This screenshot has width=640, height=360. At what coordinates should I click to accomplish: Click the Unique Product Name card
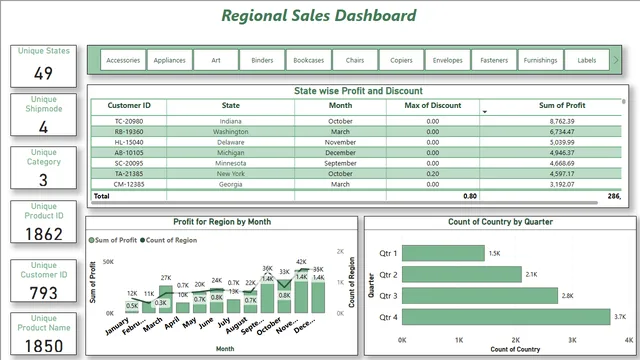[x=44, y=333]
